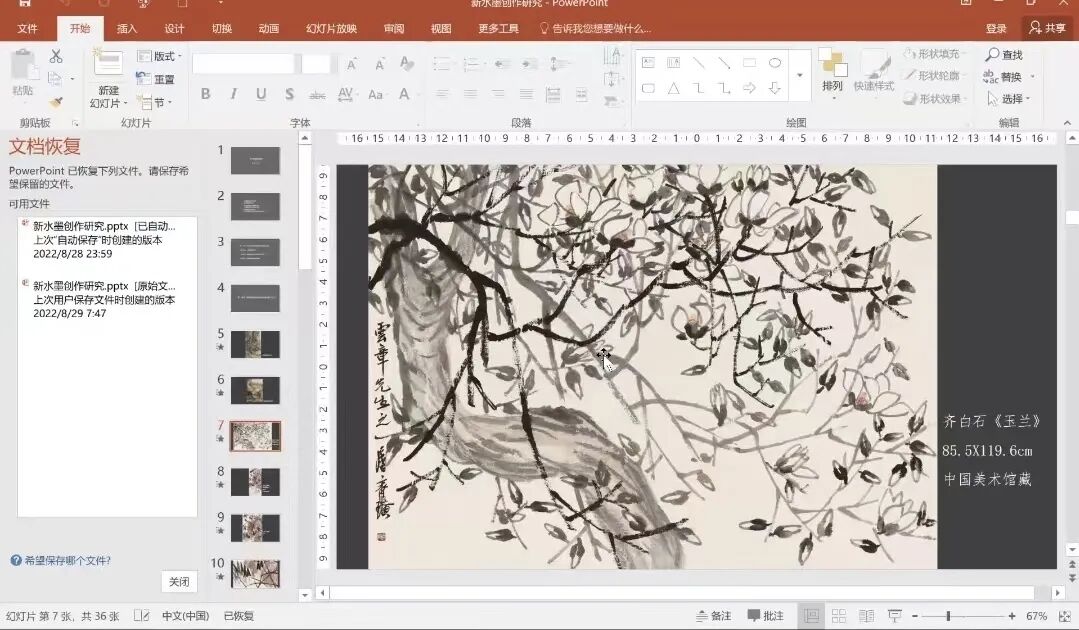The height and width of the screenshot is (630, 1079).
Task: Open Section (节) dropdown
Action: [154, 102]
